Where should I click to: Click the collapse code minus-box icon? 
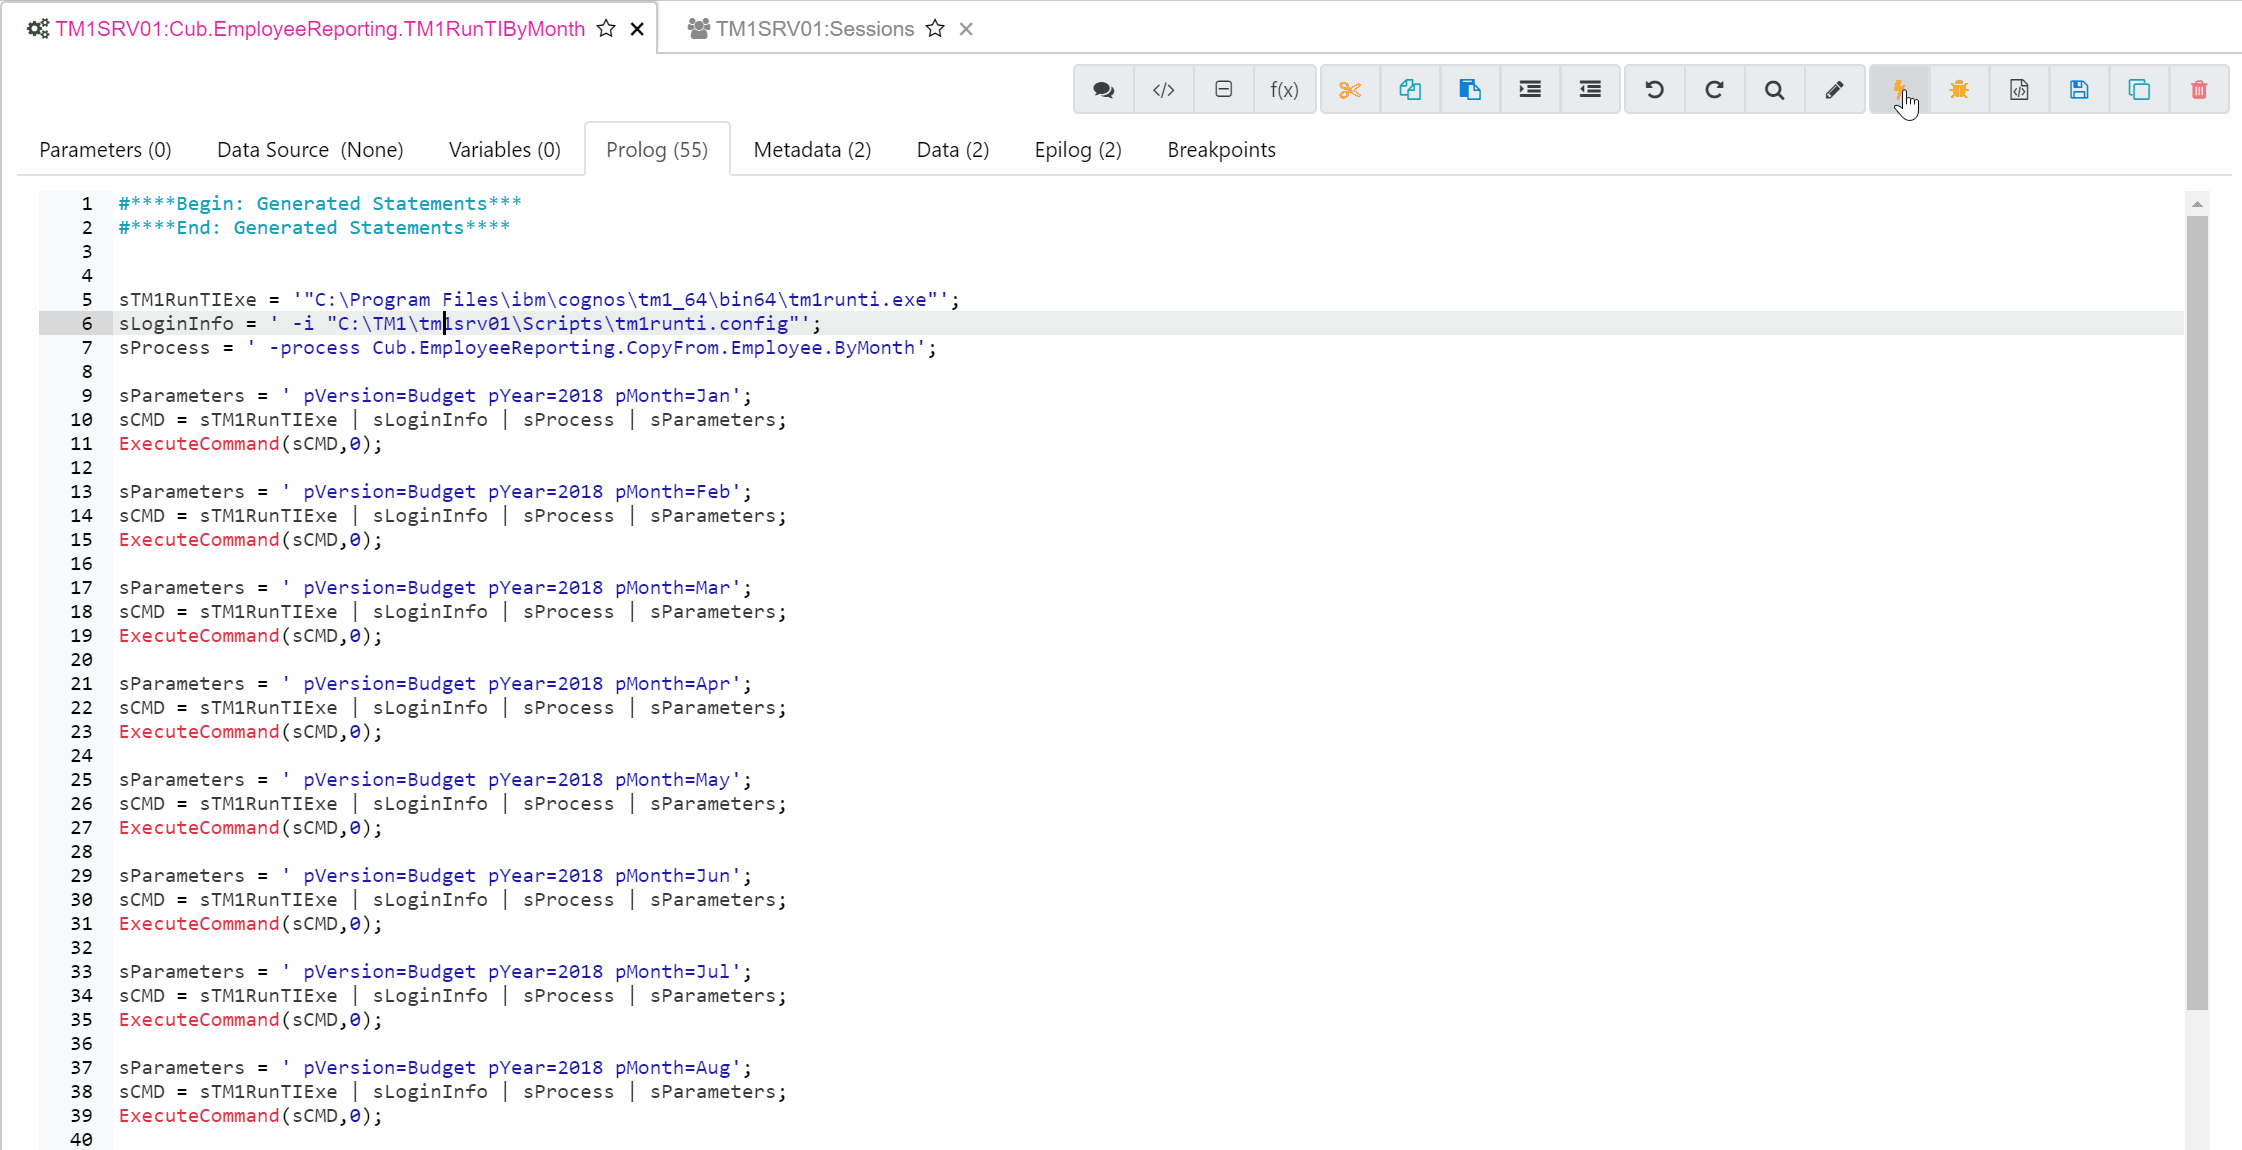coord(1223,90)
